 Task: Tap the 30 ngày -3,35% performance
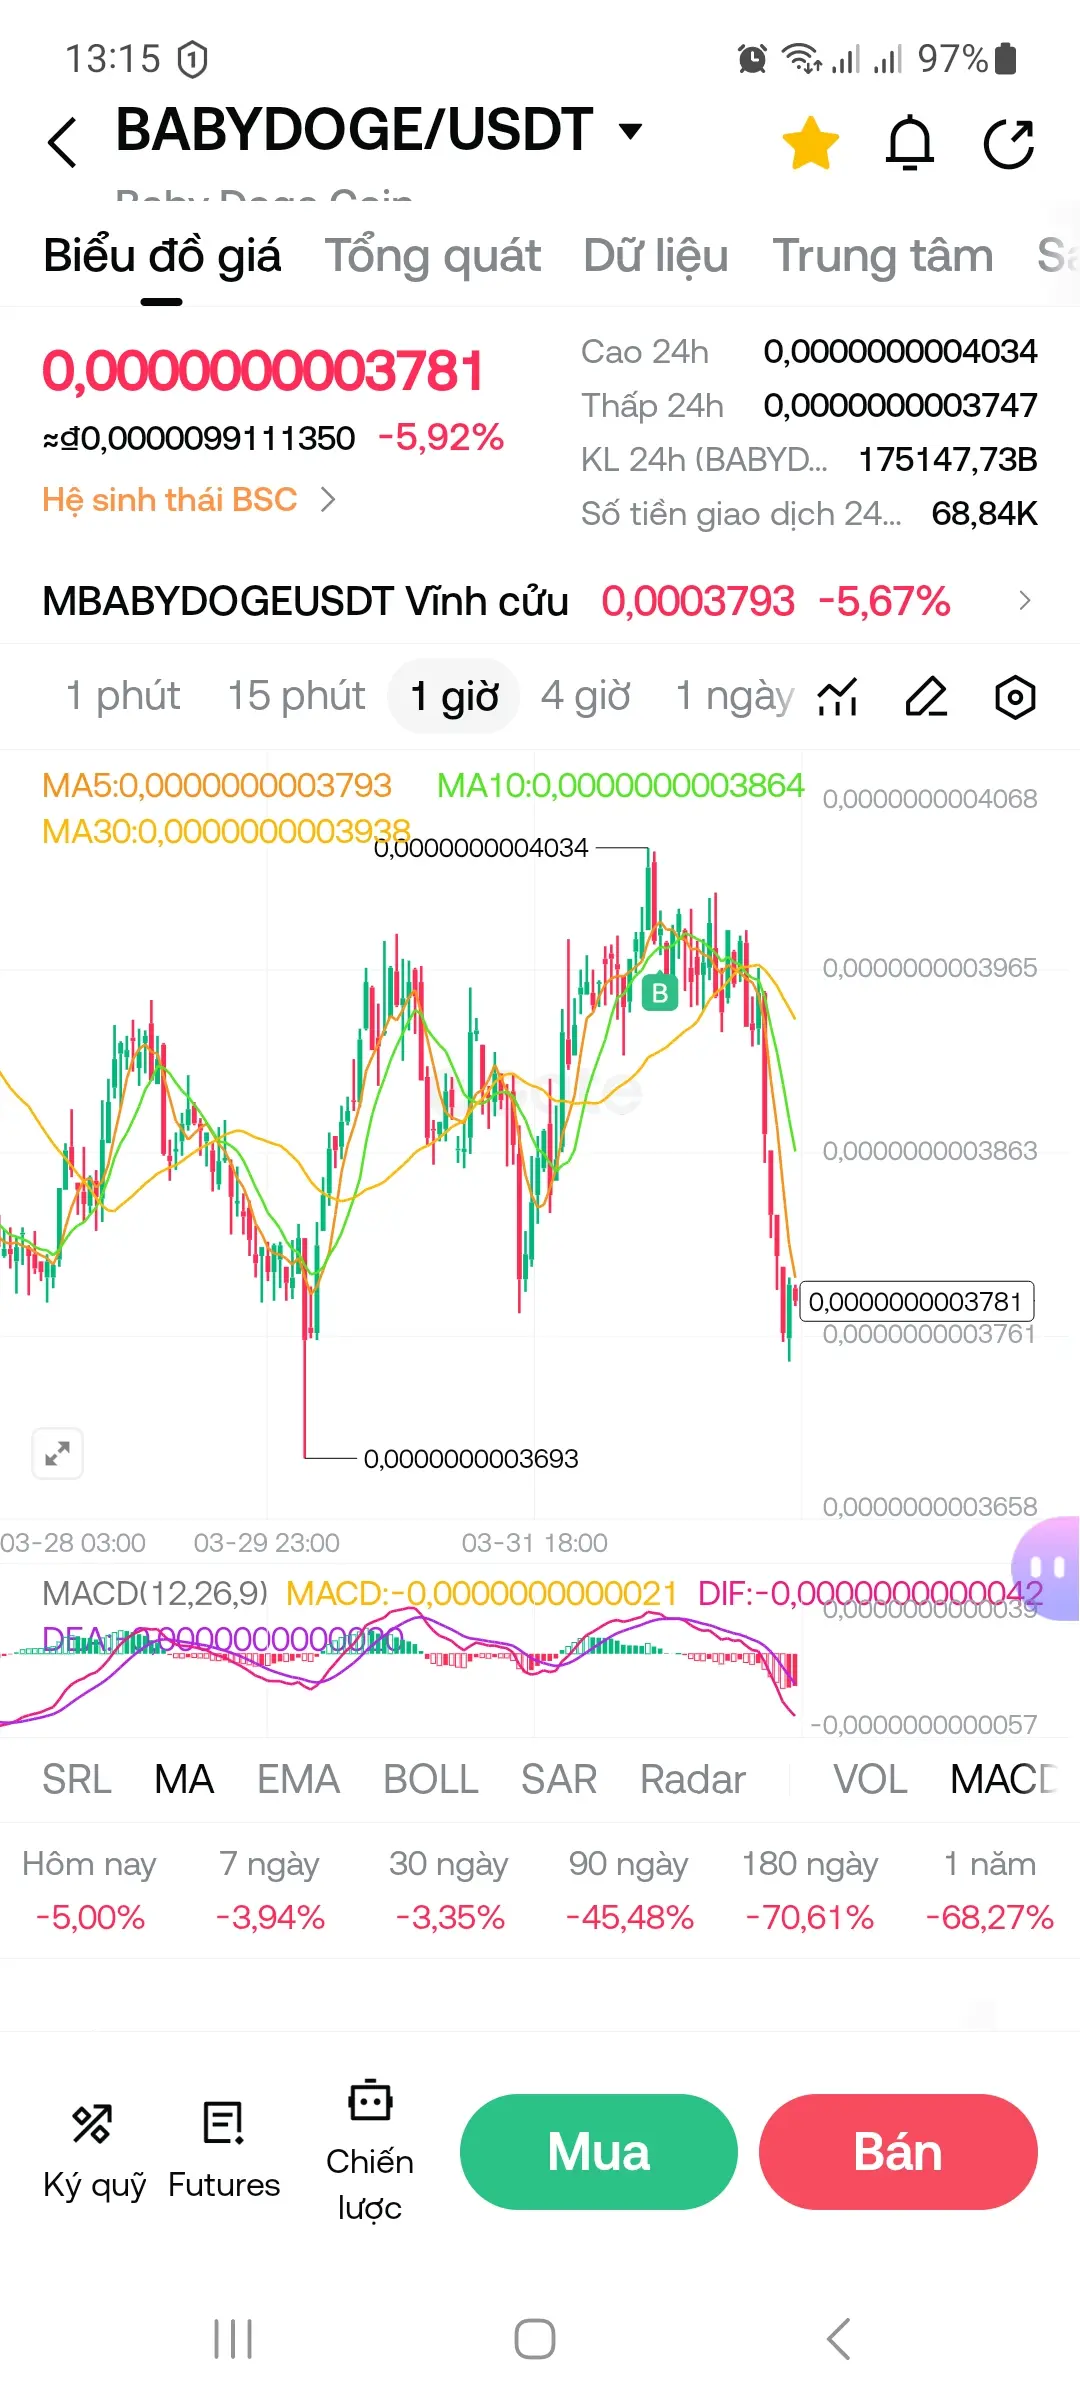[449, 1890]
